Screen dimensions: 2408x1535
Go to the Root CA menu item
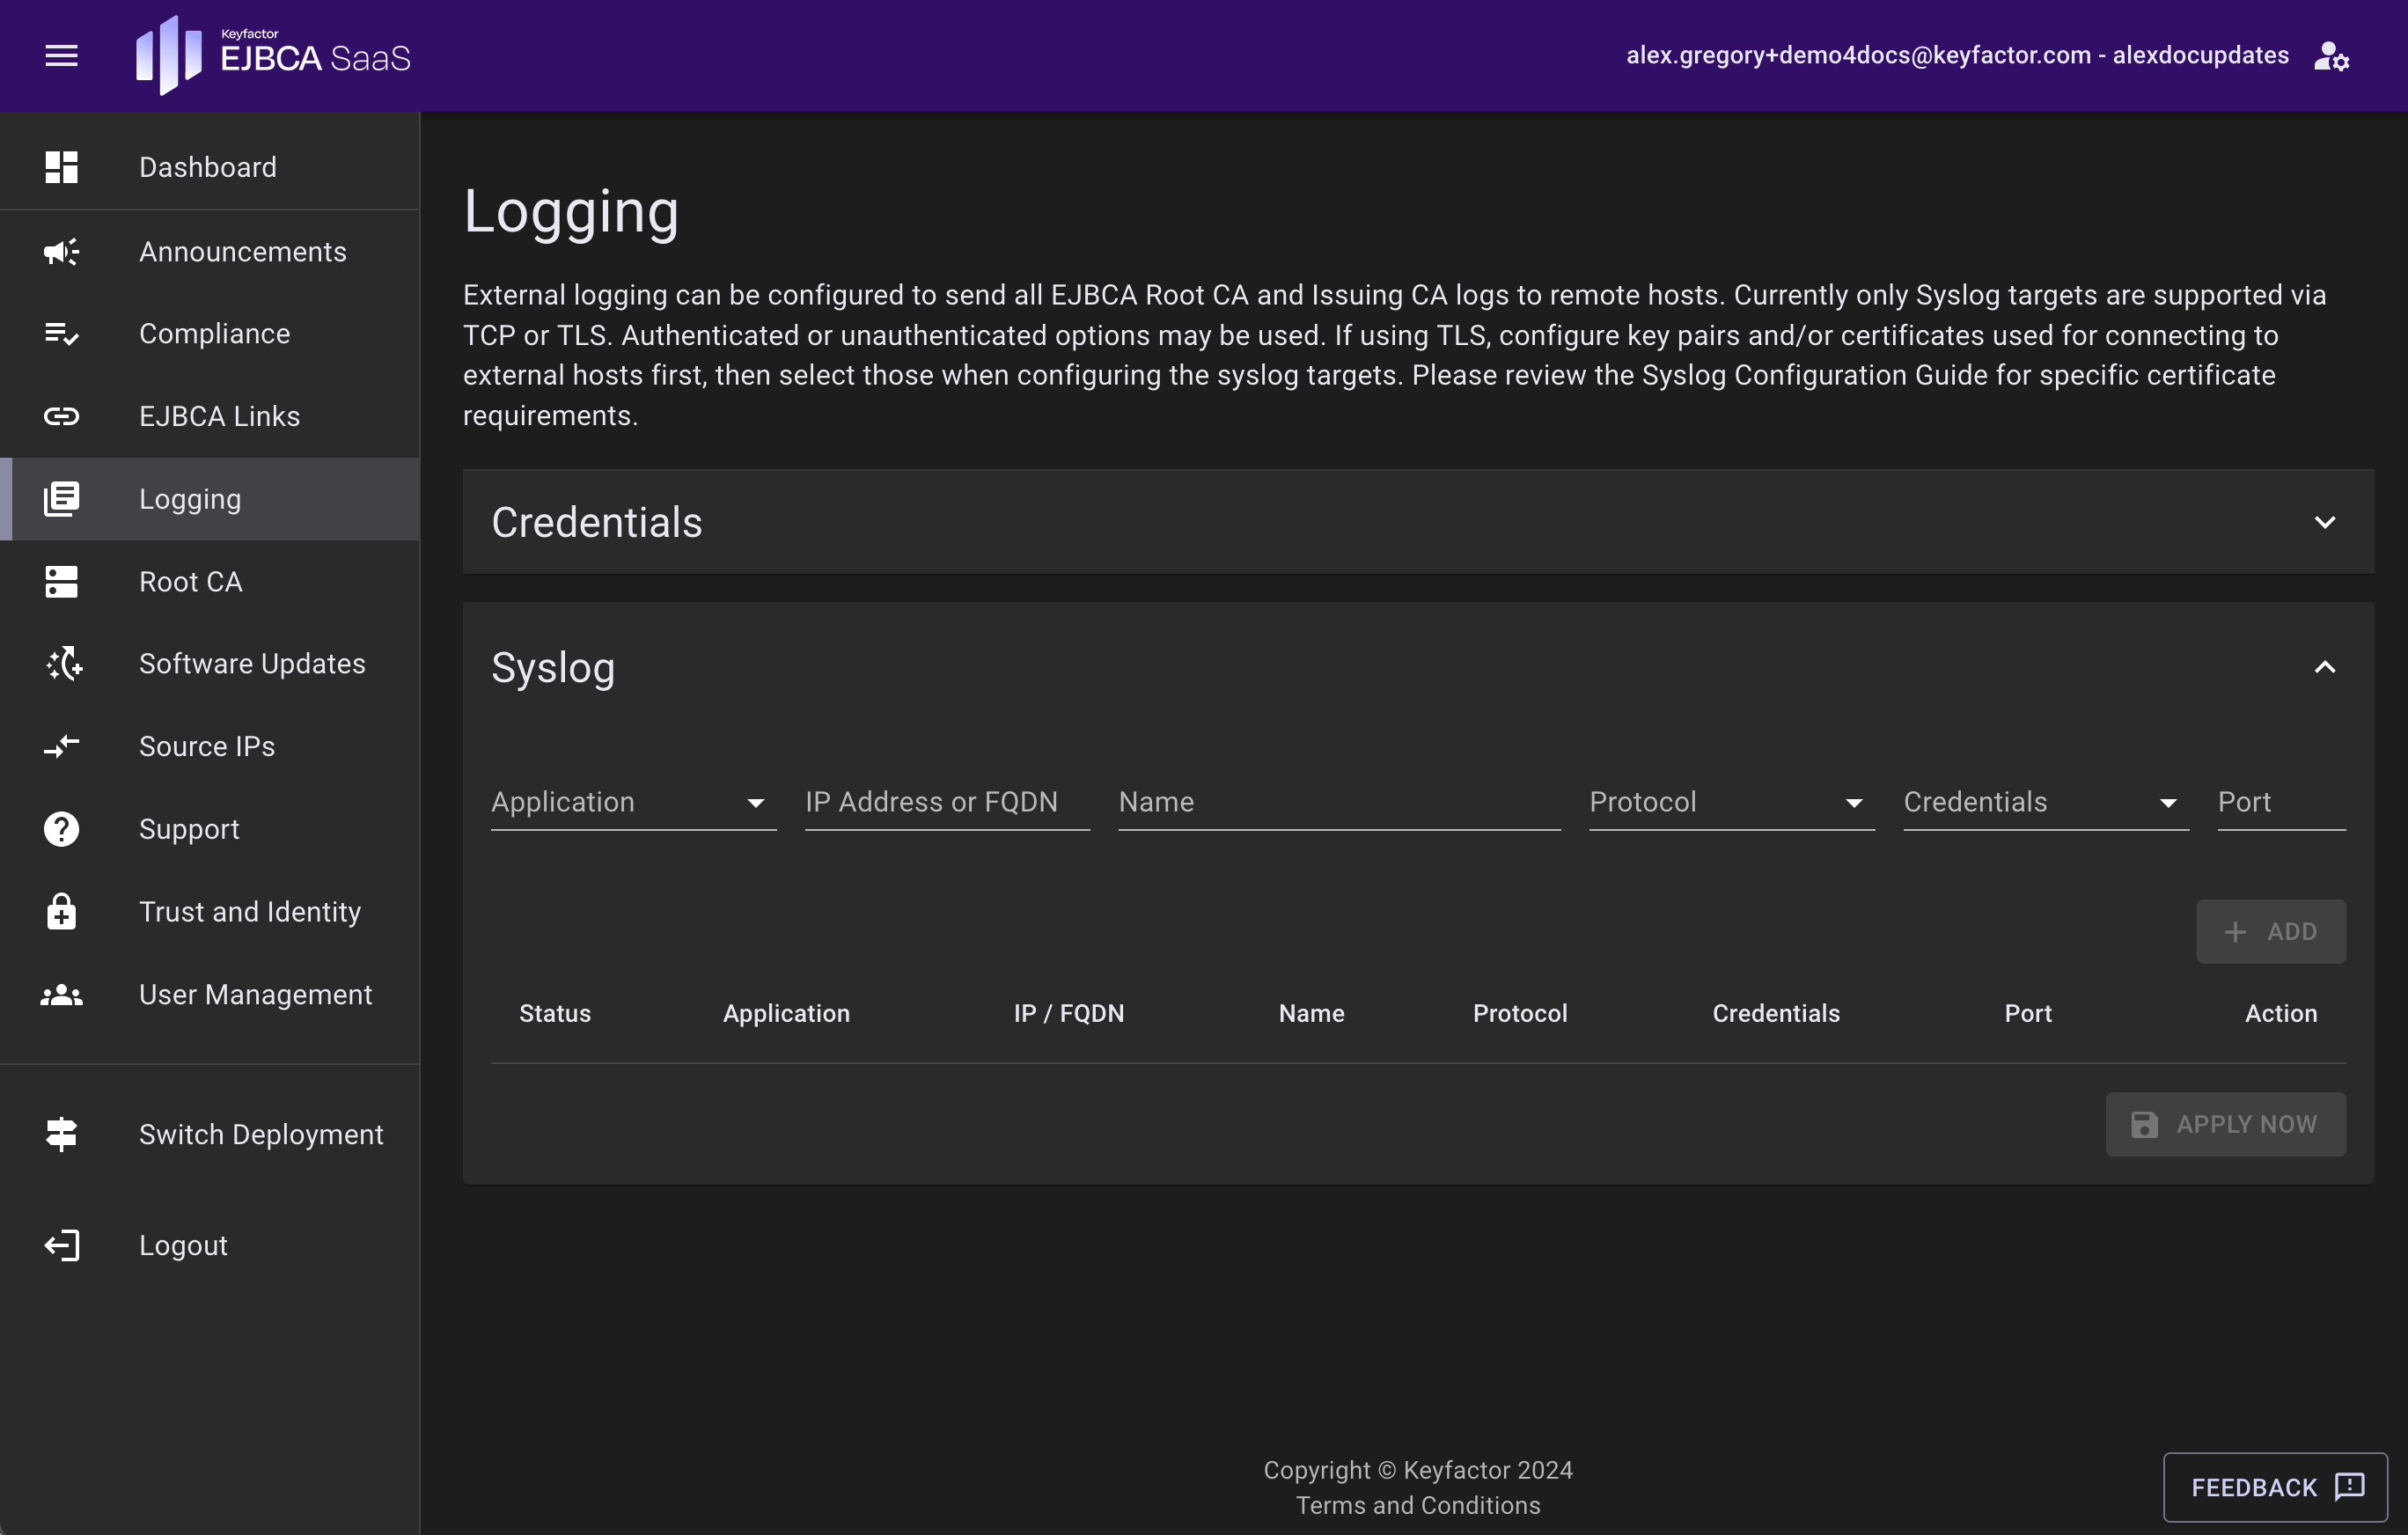pyautogui.click(x=190, y=582)
